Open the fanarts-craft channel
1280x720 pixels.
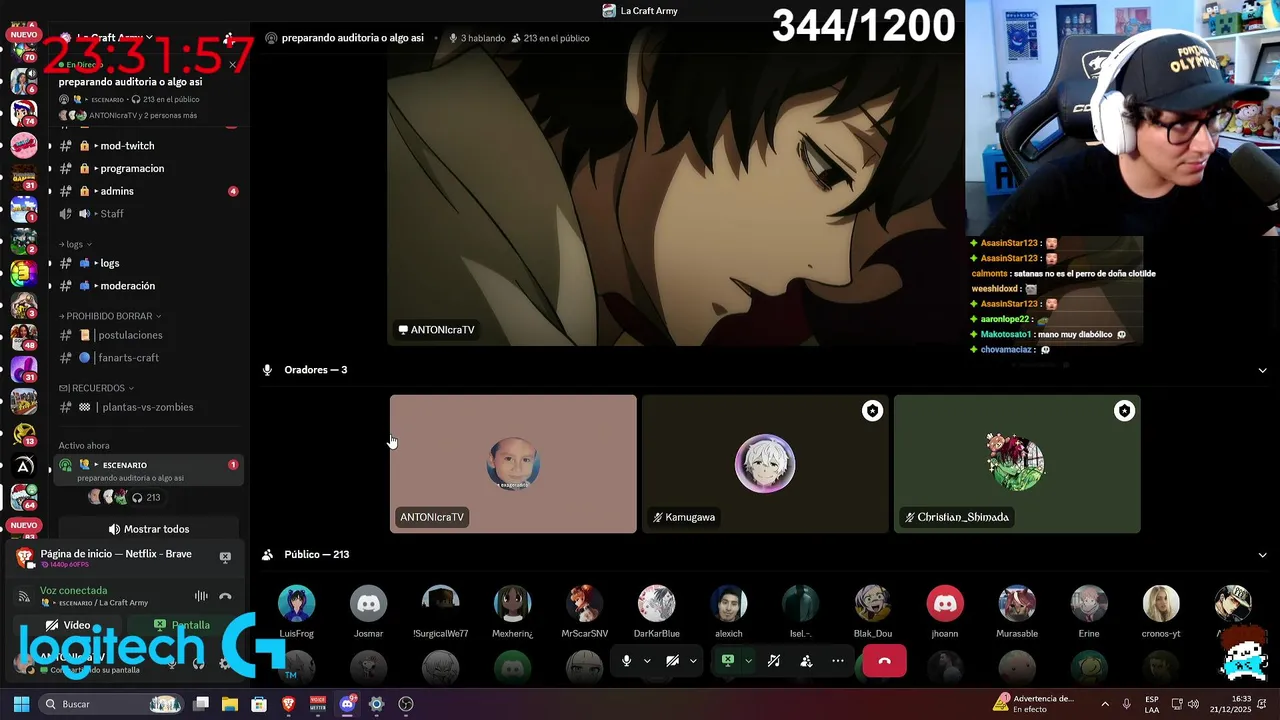click(x=148, y=358)
